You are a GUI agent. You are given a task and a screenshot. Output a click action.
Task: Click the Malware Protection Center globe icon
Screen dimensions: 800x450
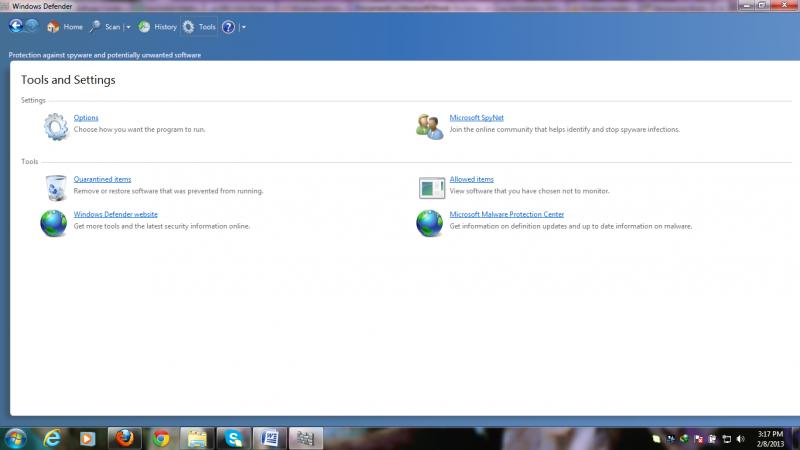tap(430, 223)
